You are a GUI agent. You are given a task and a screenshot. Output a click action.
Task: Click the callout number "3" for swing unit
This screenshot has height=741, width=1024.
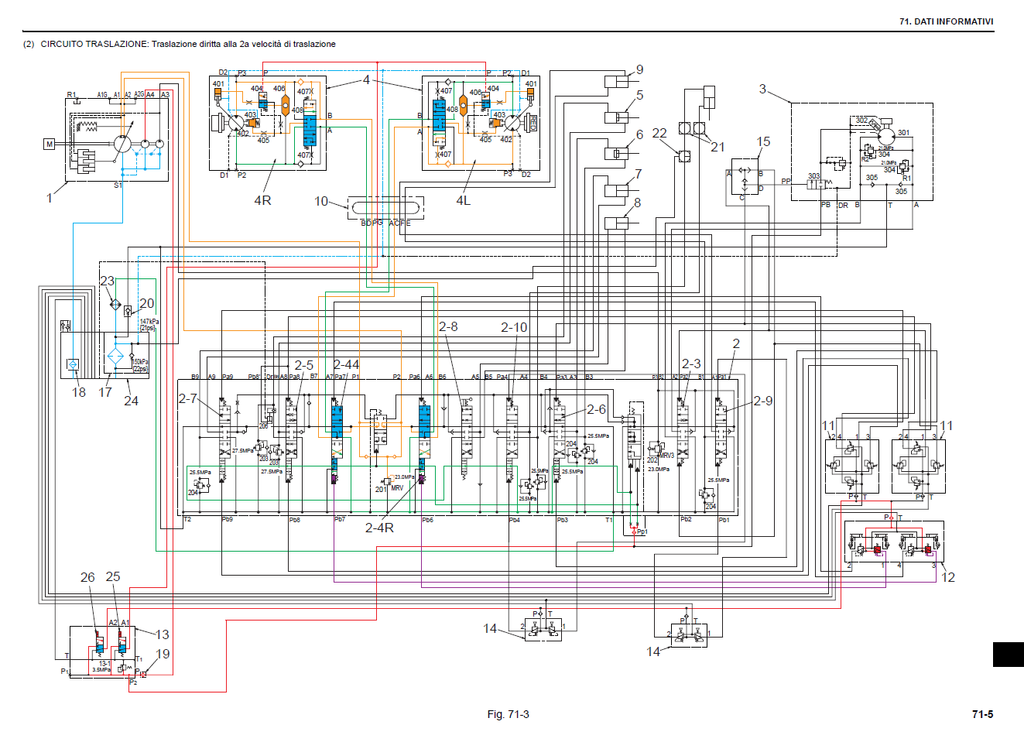coord(763,89)
